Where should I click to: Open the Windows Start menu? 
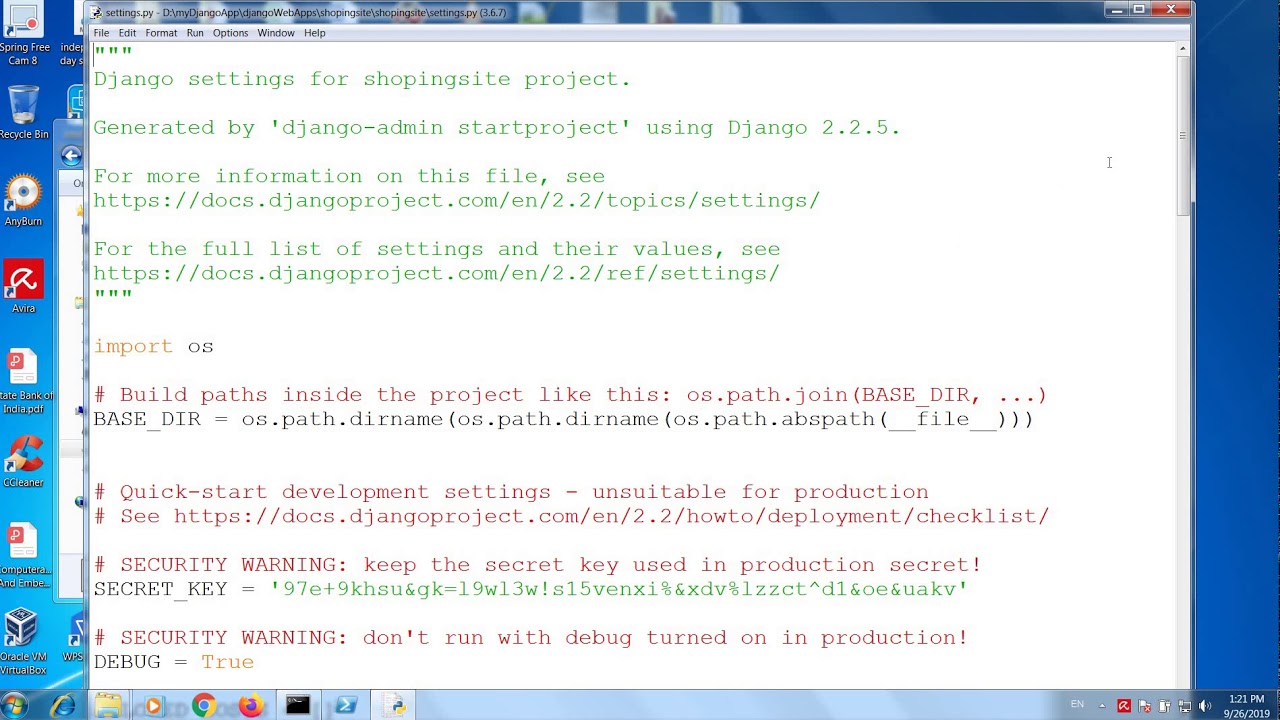15,705
